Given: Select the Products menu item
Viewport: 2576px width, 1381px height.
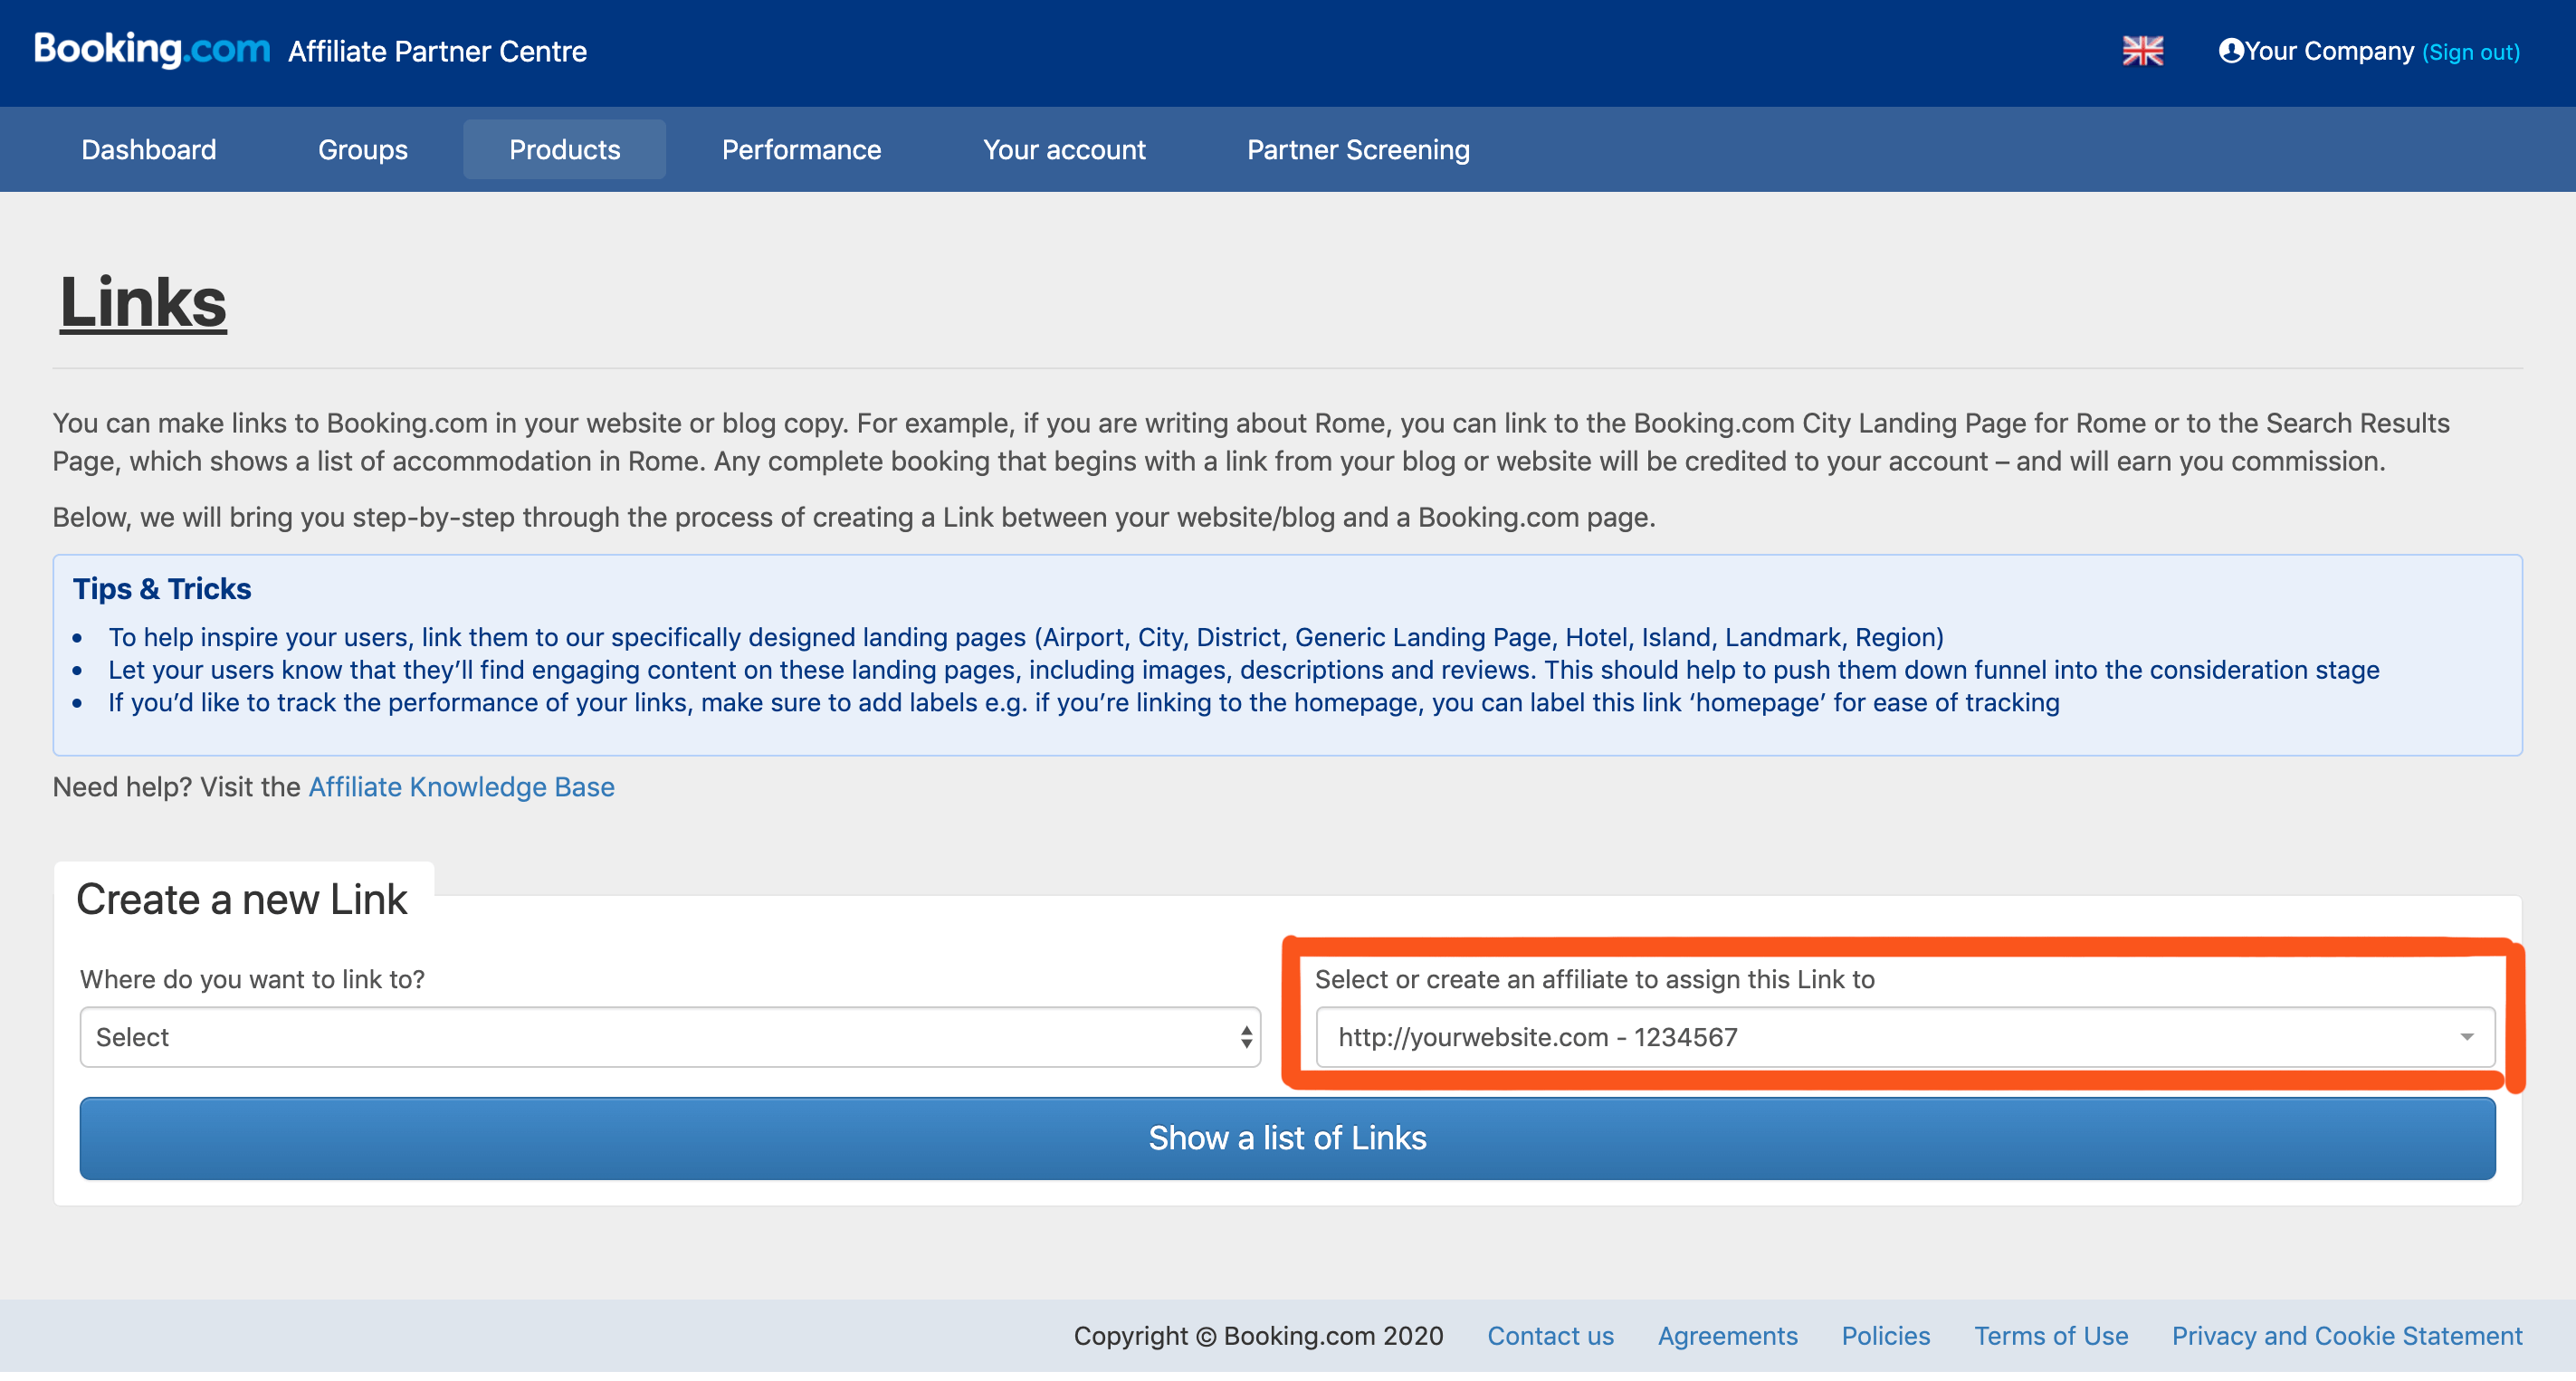Looking at the screenshot, I should pyautogui.click(x=564, y=150).
